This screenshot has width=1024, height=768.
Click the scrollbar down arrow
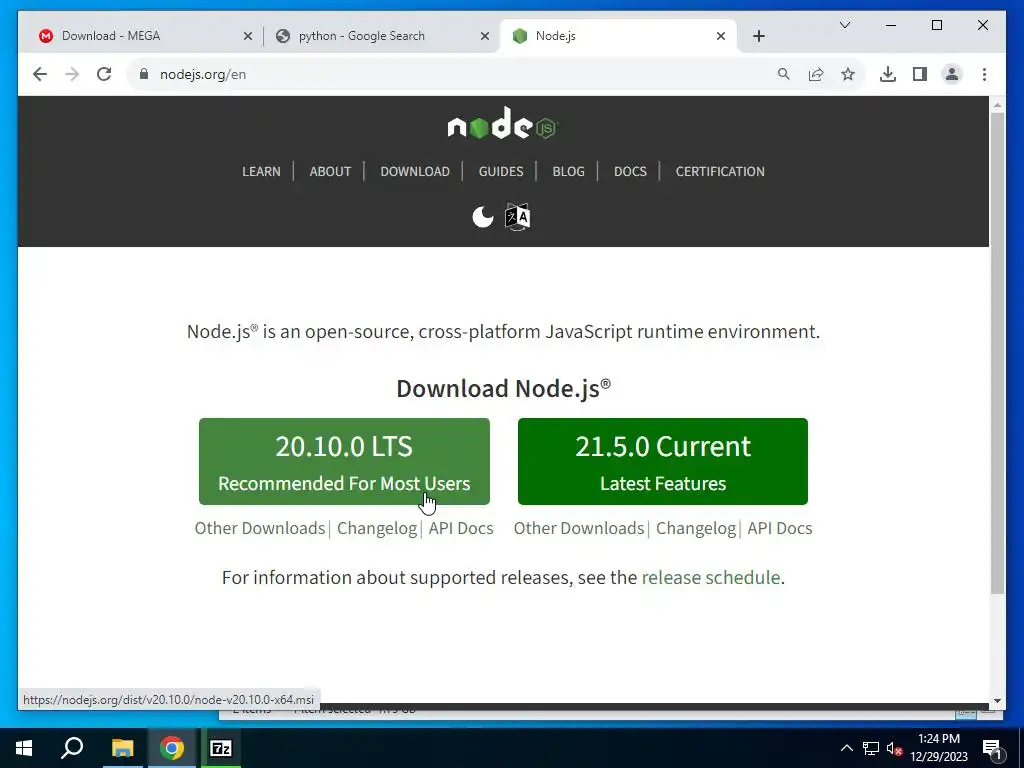(997, 701)
